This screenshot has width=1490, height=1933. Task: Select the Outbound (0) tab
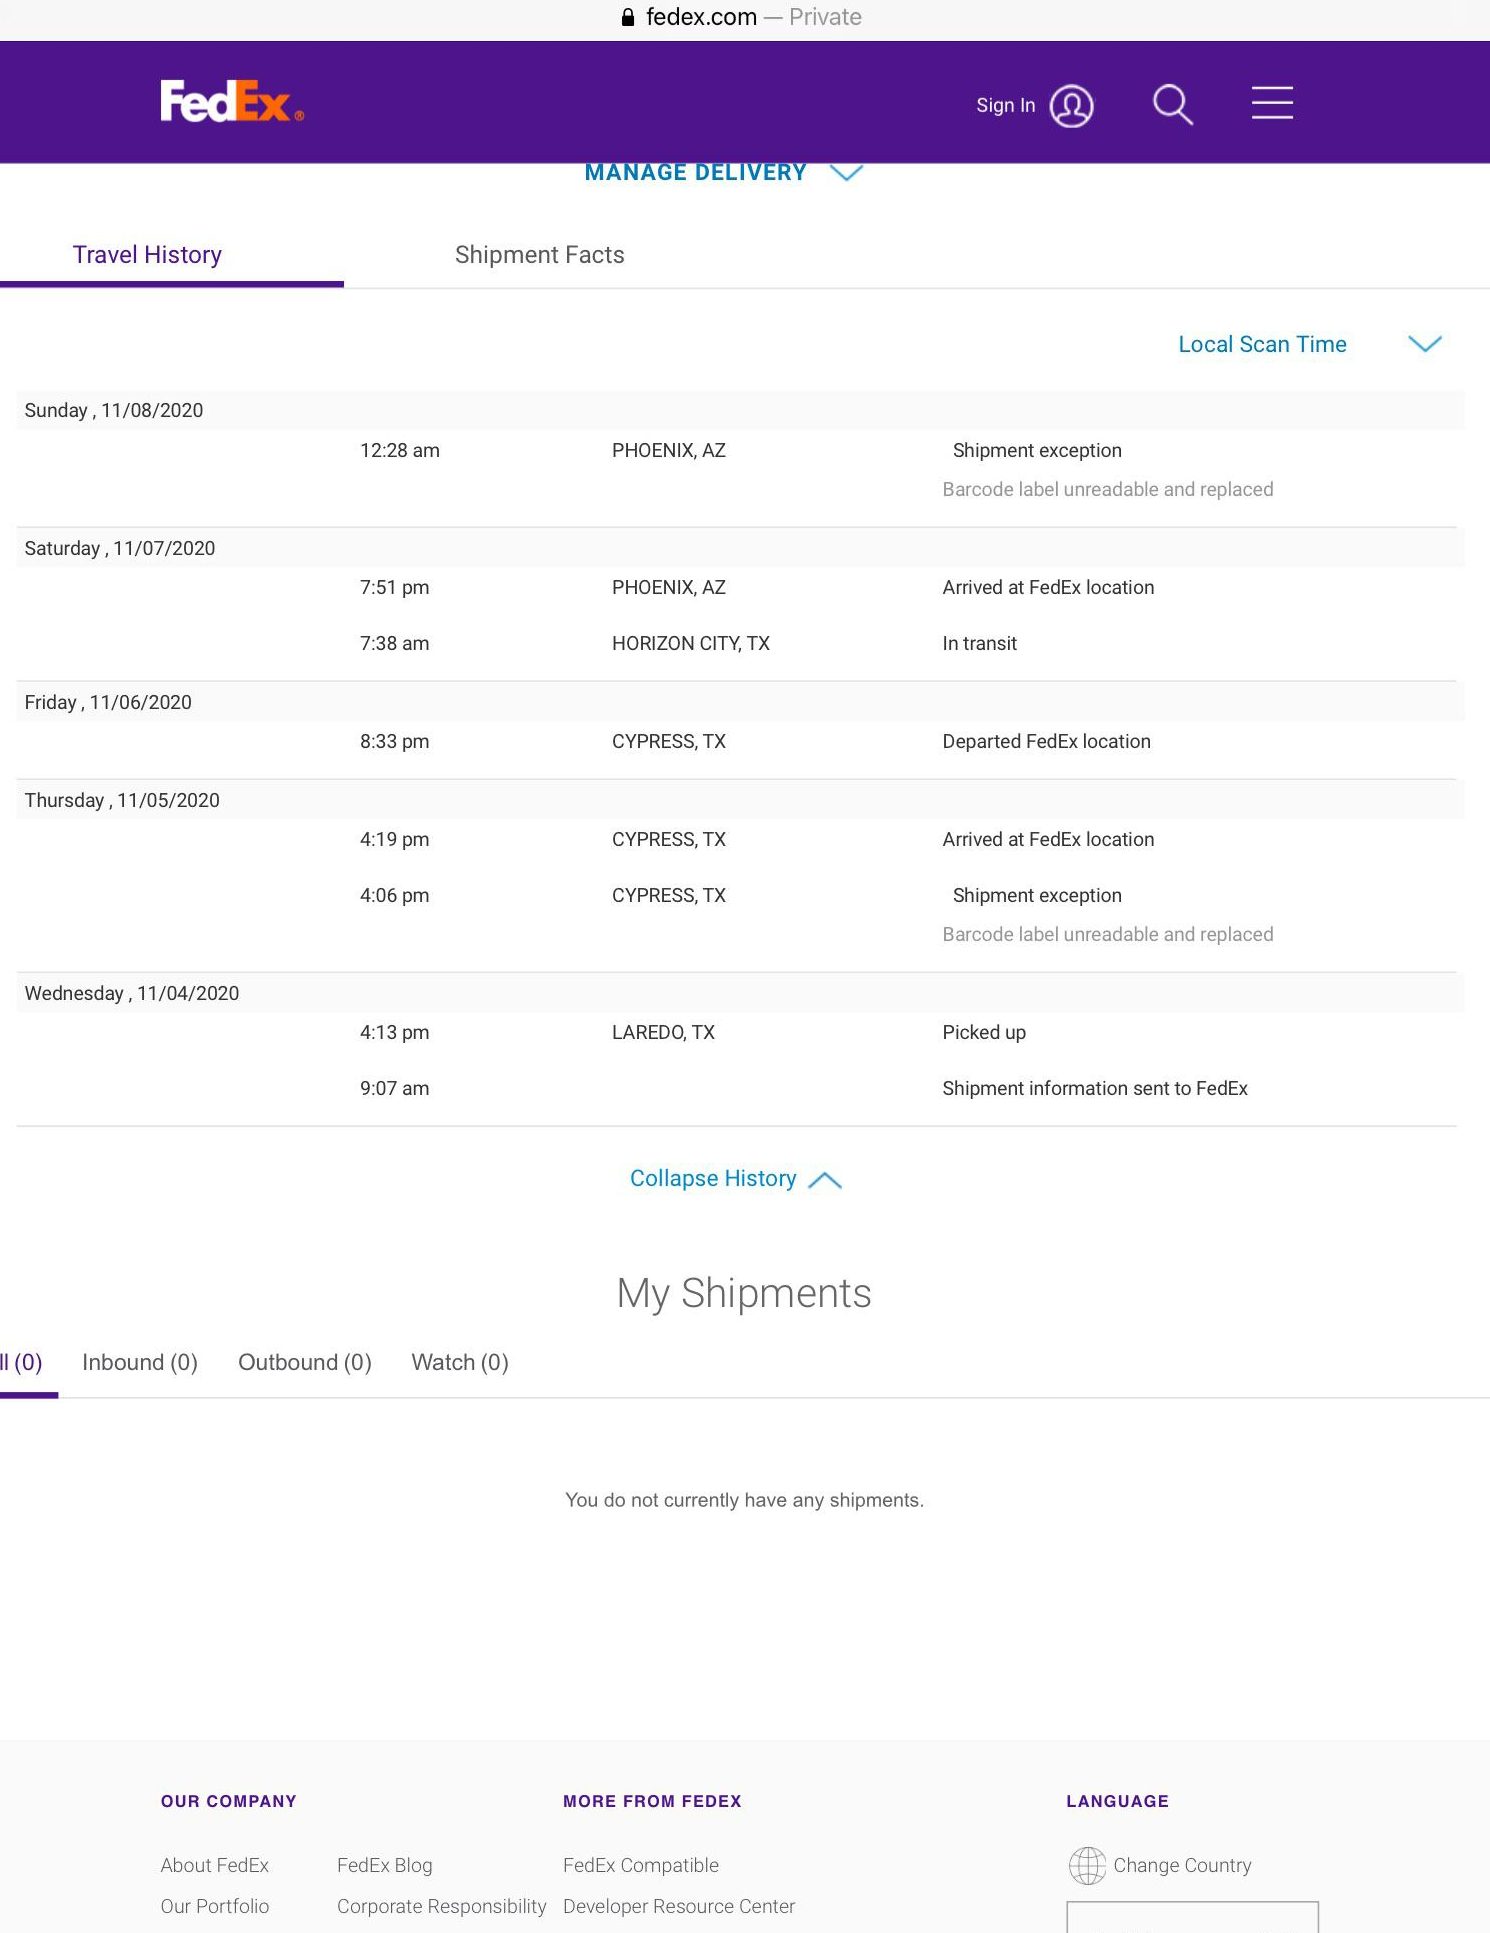click(305, 1362)
